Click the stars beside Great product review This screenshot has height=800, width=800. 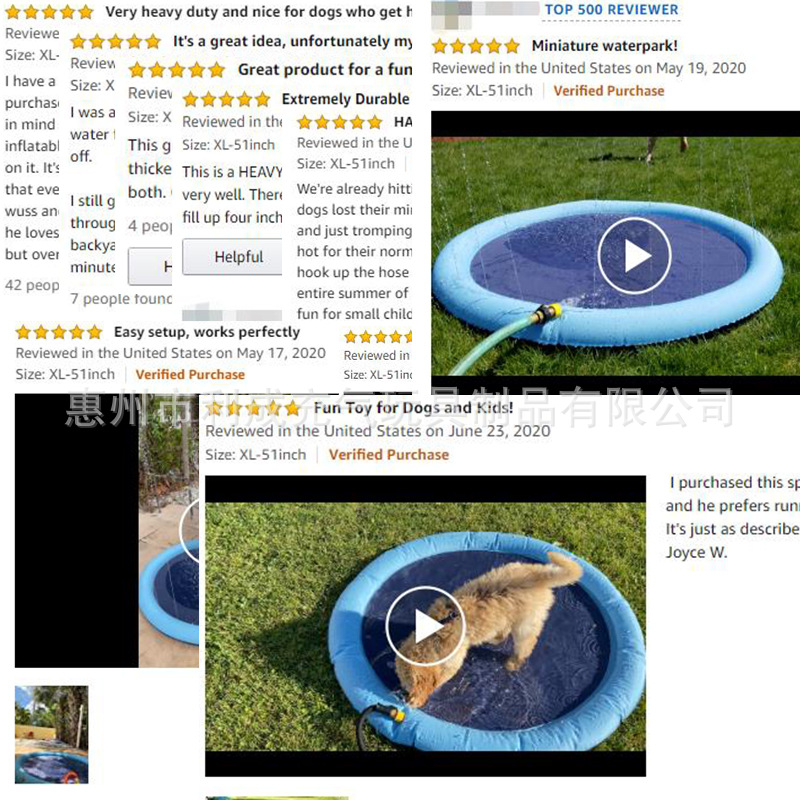click(177, 70)
